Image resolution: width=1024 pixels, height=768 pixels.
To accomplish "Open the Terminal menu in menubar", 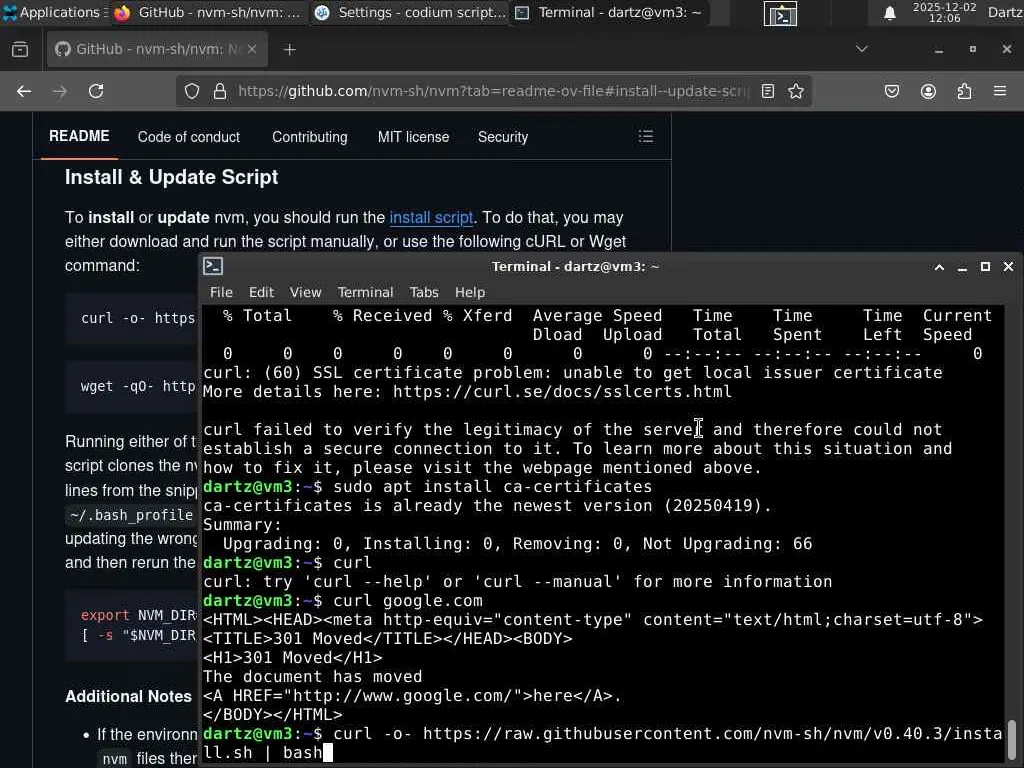I will point(365,293).
